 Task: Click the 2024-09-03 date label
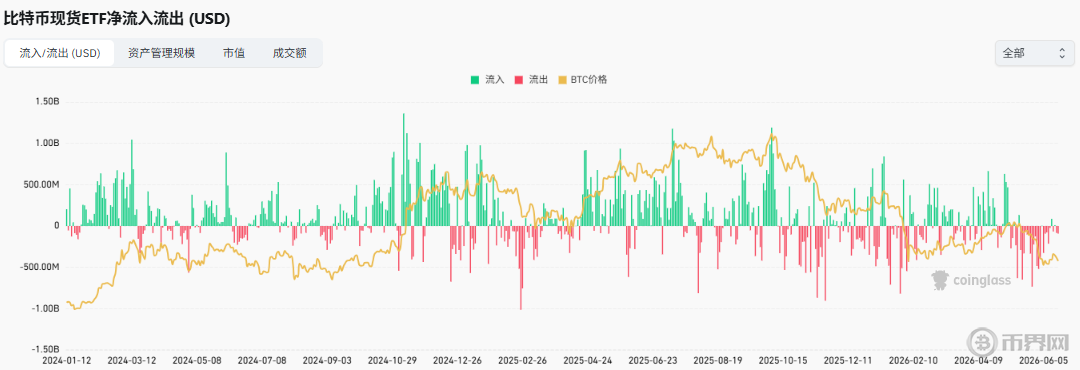(326, 360)
